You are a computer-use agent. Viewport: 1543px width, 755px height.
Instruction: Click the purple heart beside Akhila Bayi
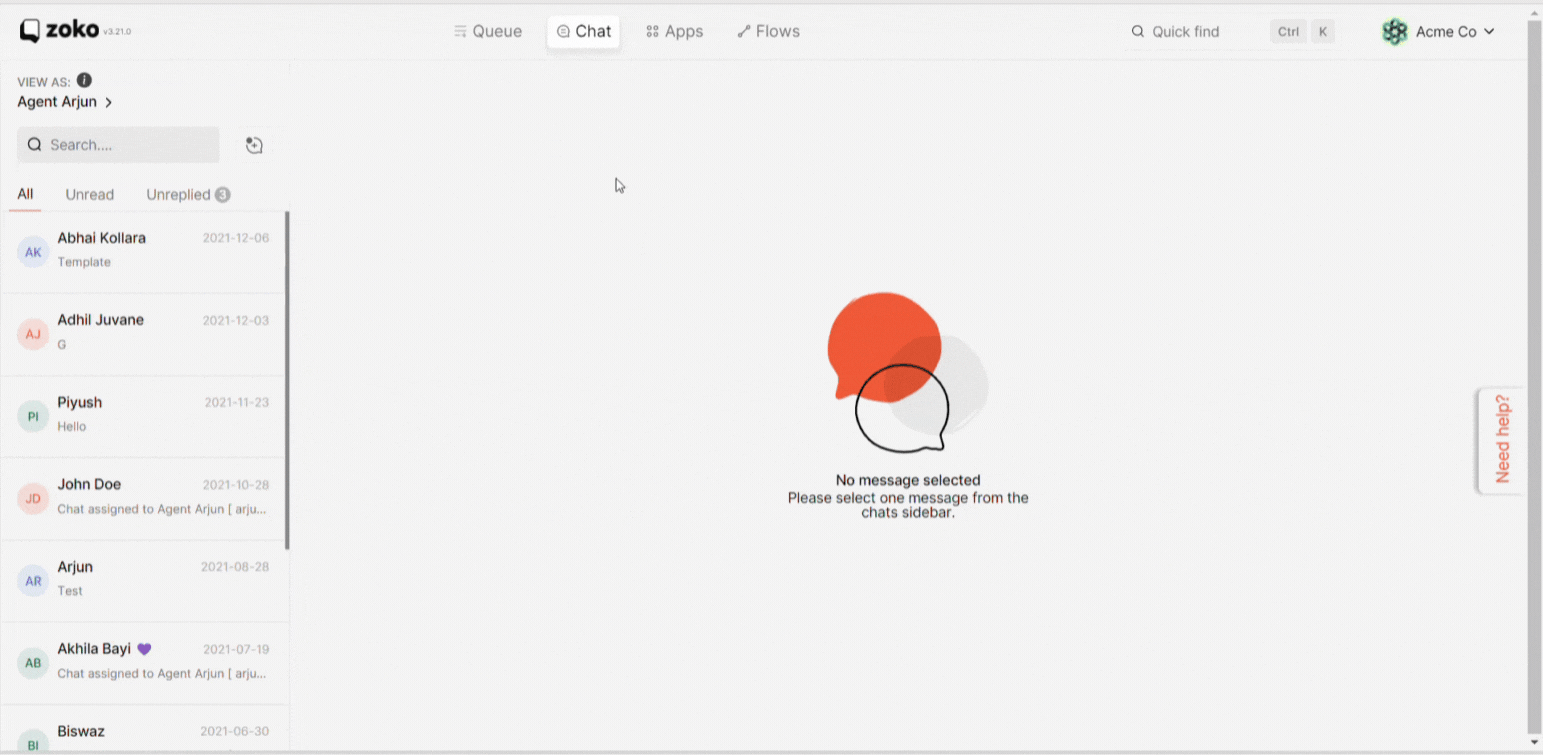pos(144,649)
